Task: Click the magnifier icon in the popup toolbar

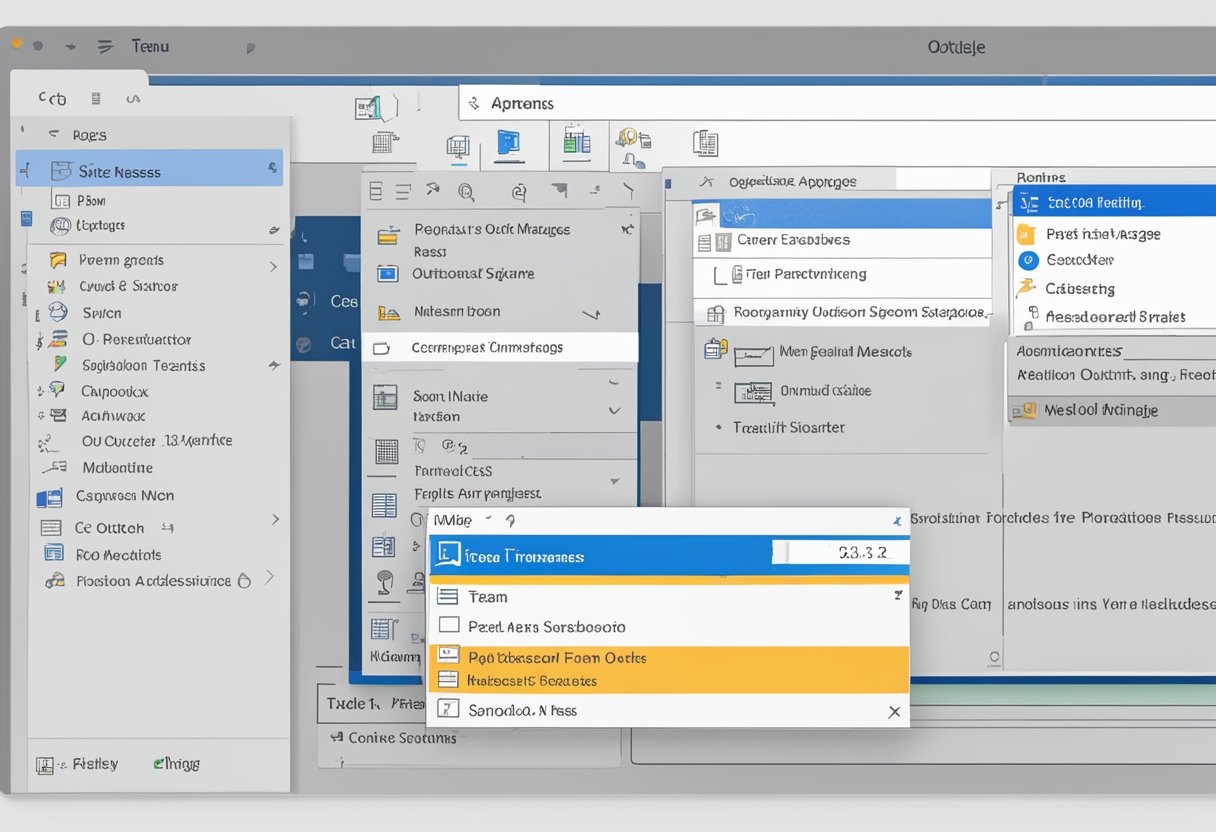Action: click(x=465, y=191)
